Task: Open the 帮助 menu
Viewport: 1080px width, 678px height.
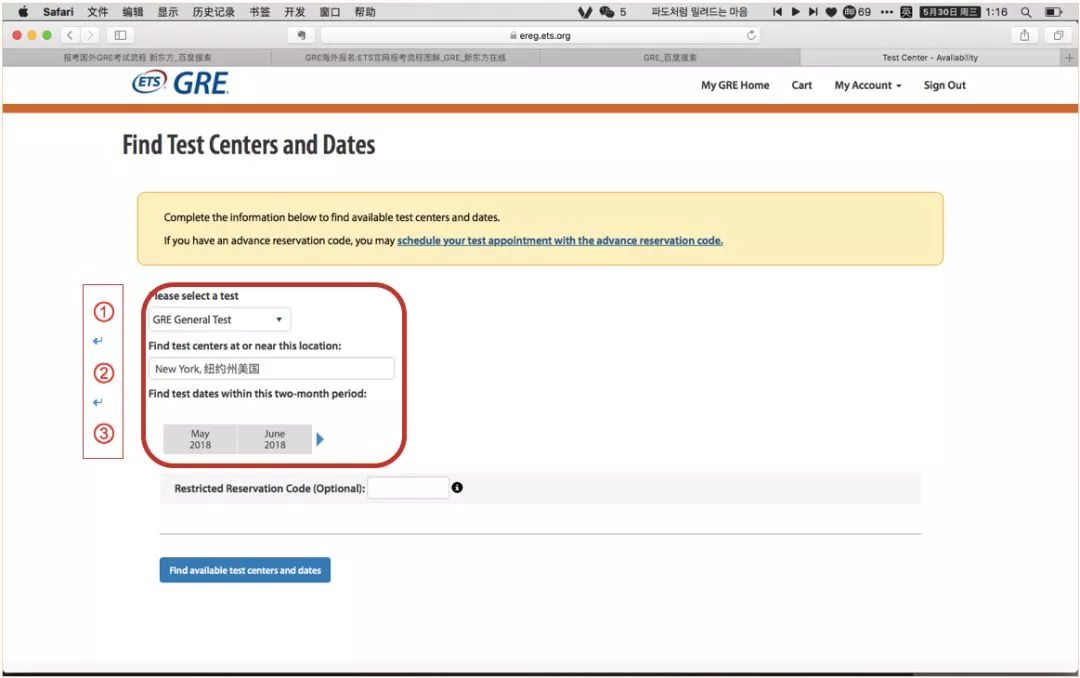Action: pos(365,12)
